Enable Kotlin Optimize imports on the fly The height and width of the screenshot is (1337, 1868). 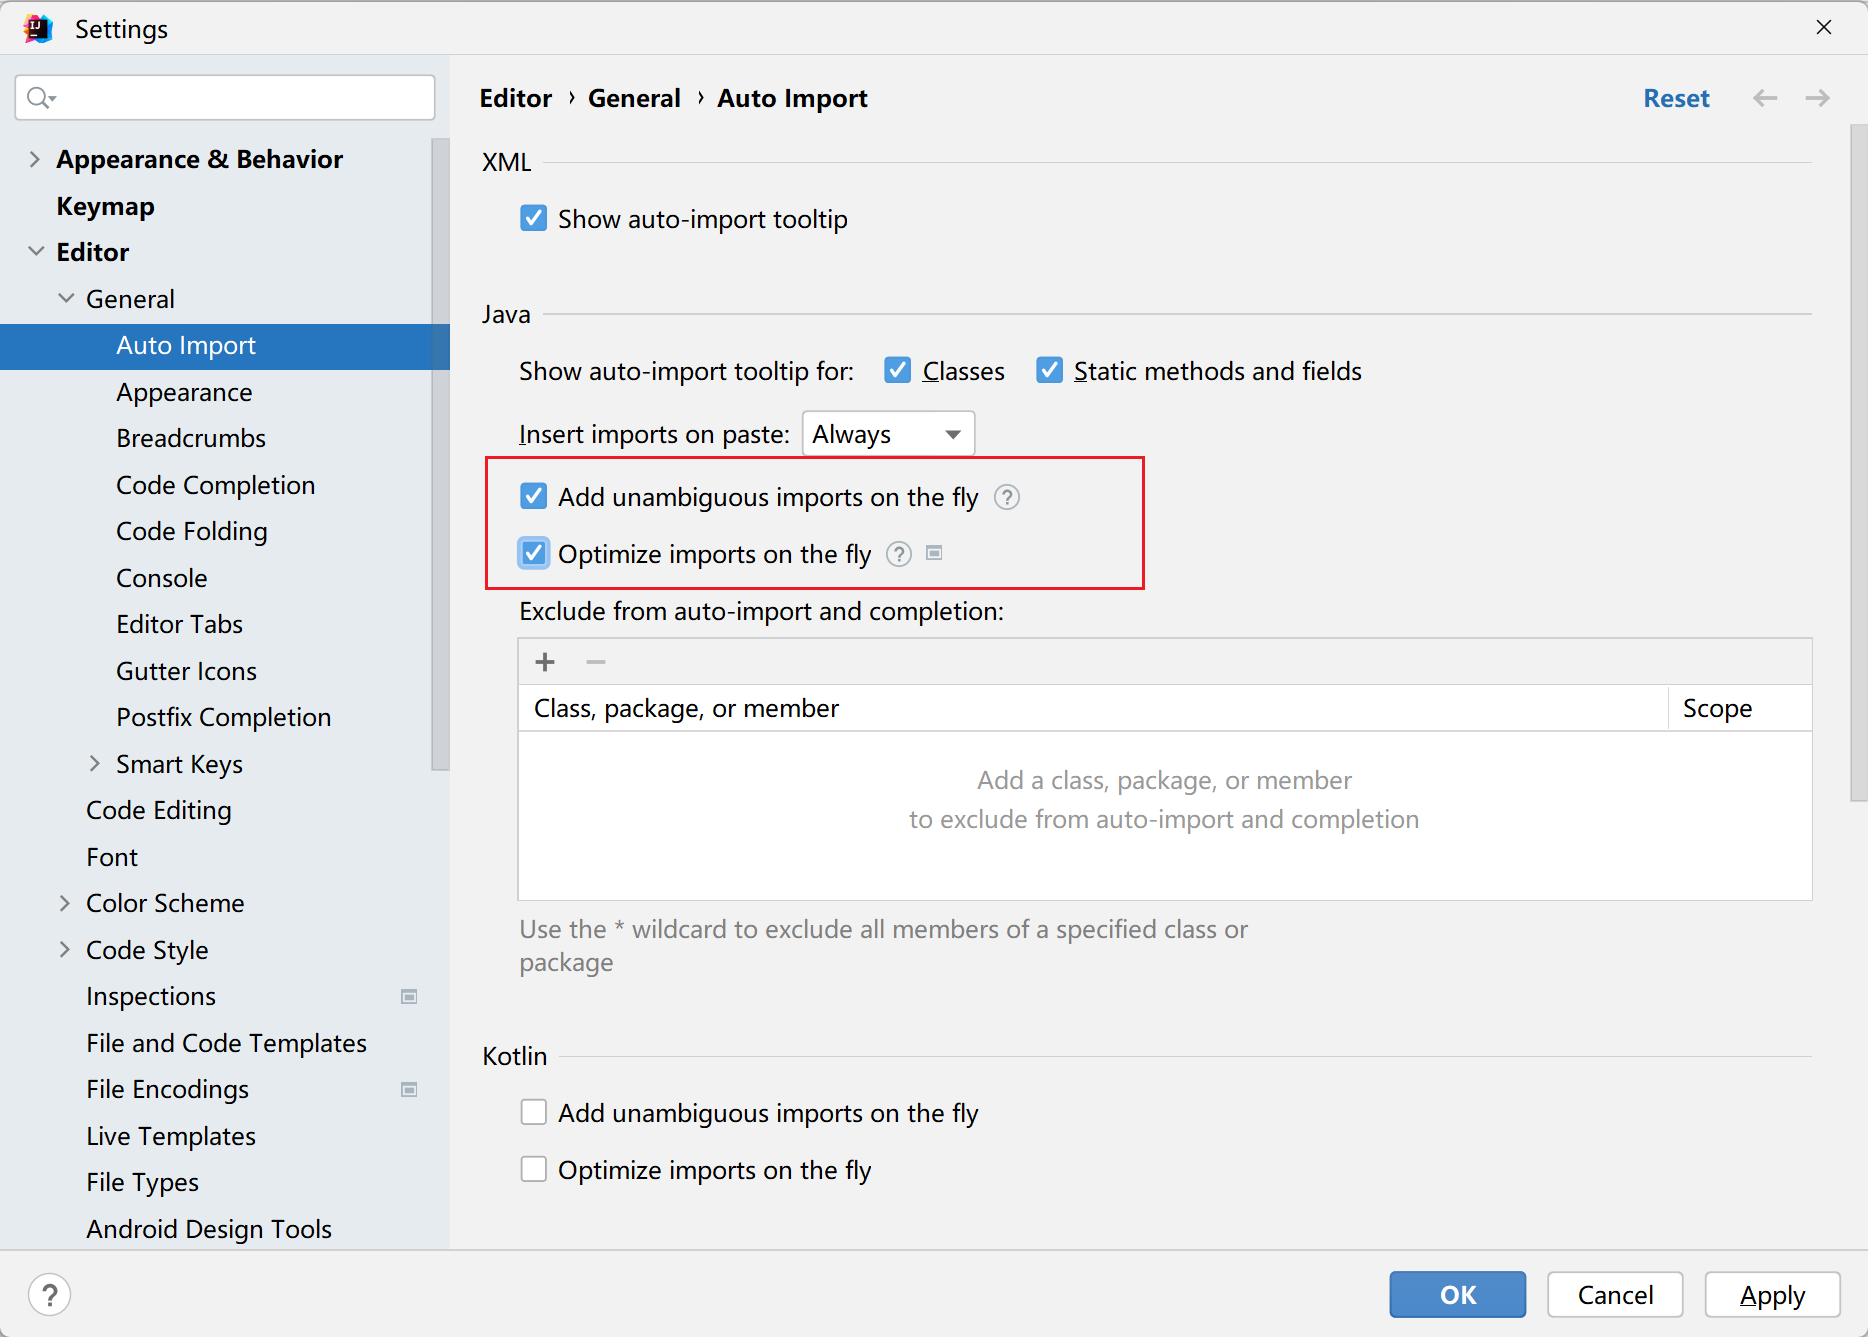point(534,1170)
